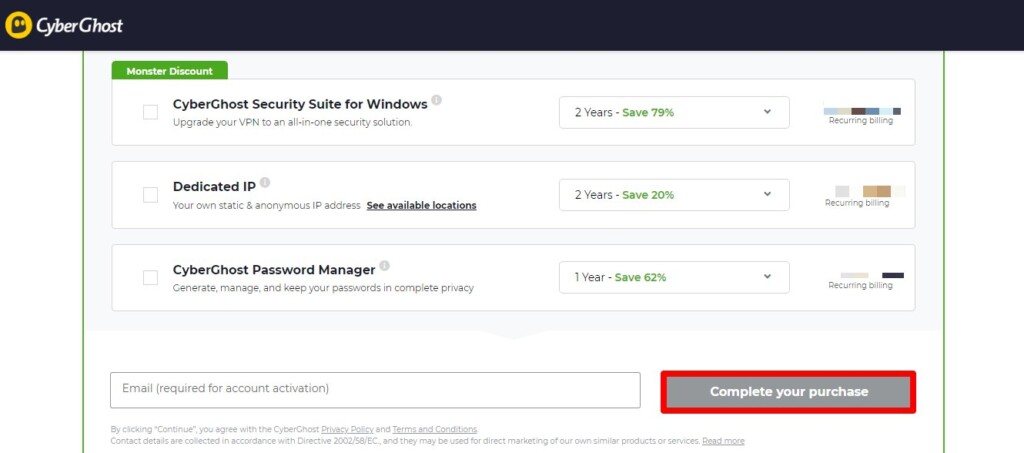Click the Monster Discount tab label
This screenshot has height=453, width=1024.
[170, 70]
